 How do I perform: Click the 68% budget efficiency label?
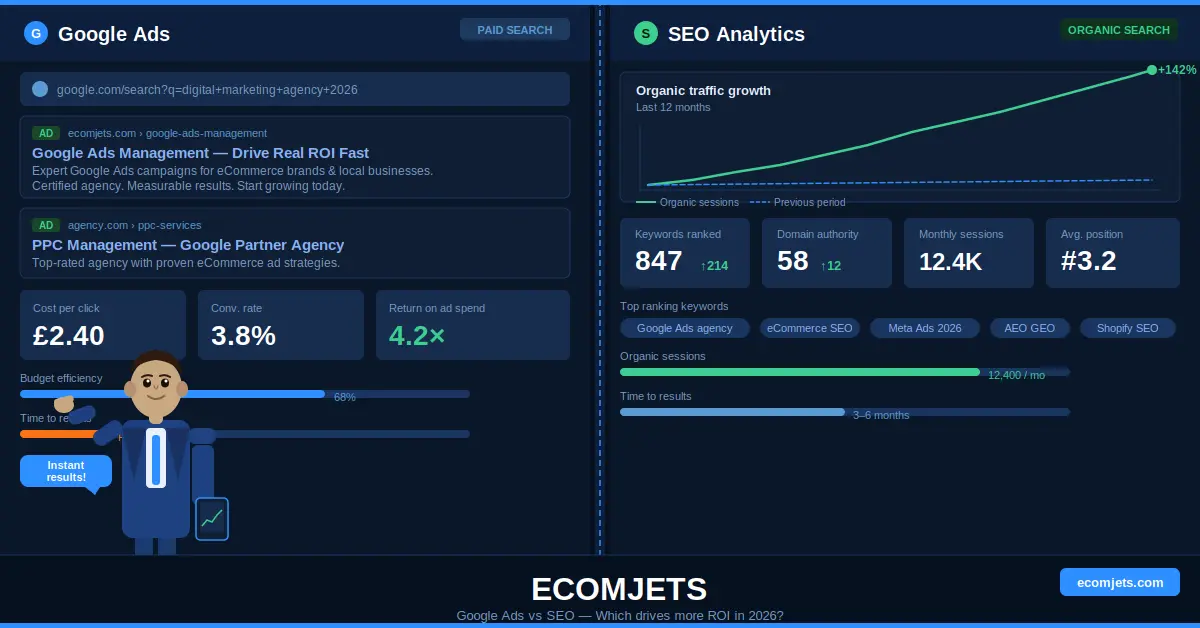pyautogui.click(x=345, y=397)
